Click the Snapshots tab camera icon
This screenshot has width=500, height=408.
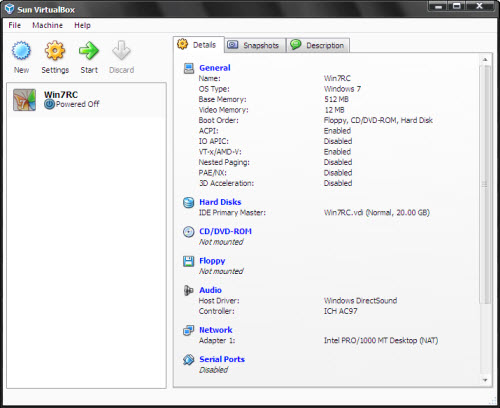[232, 45]
